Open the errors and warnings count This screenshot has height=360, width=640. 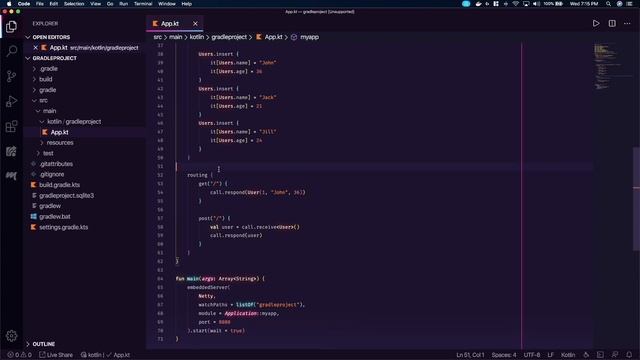pyautogui.click(x=19, y=355)
